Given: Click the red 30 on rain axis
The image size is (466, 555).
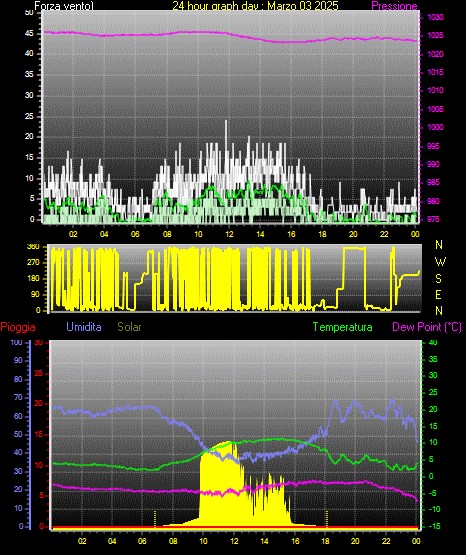Looking at the screenshot, I should coord(39,343).
